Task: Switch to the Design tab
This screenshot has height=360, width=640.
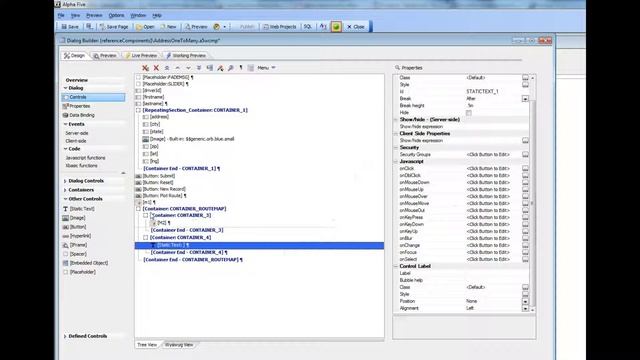Action: (75, 56)
